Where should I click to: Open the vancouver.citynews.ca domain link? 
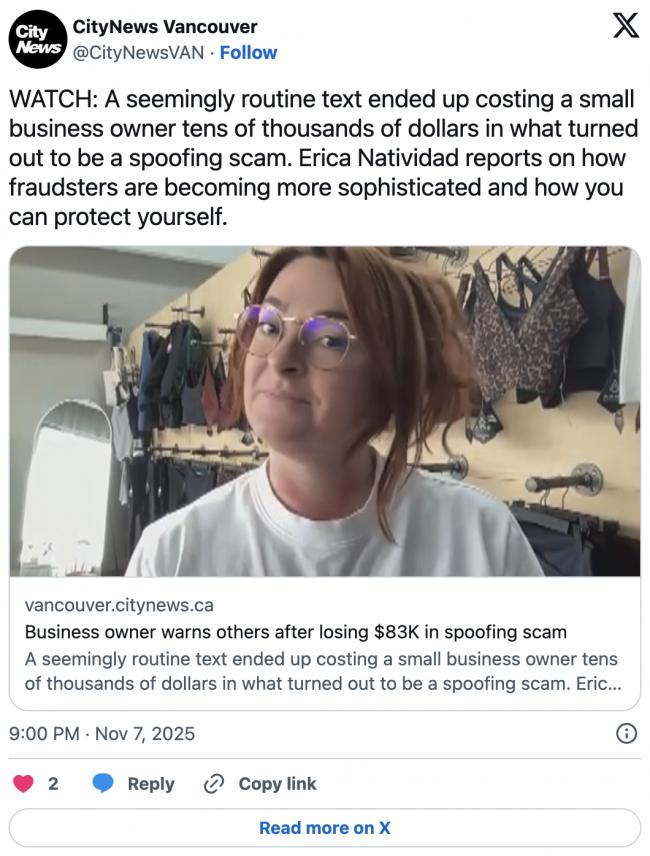pos(119,605)
